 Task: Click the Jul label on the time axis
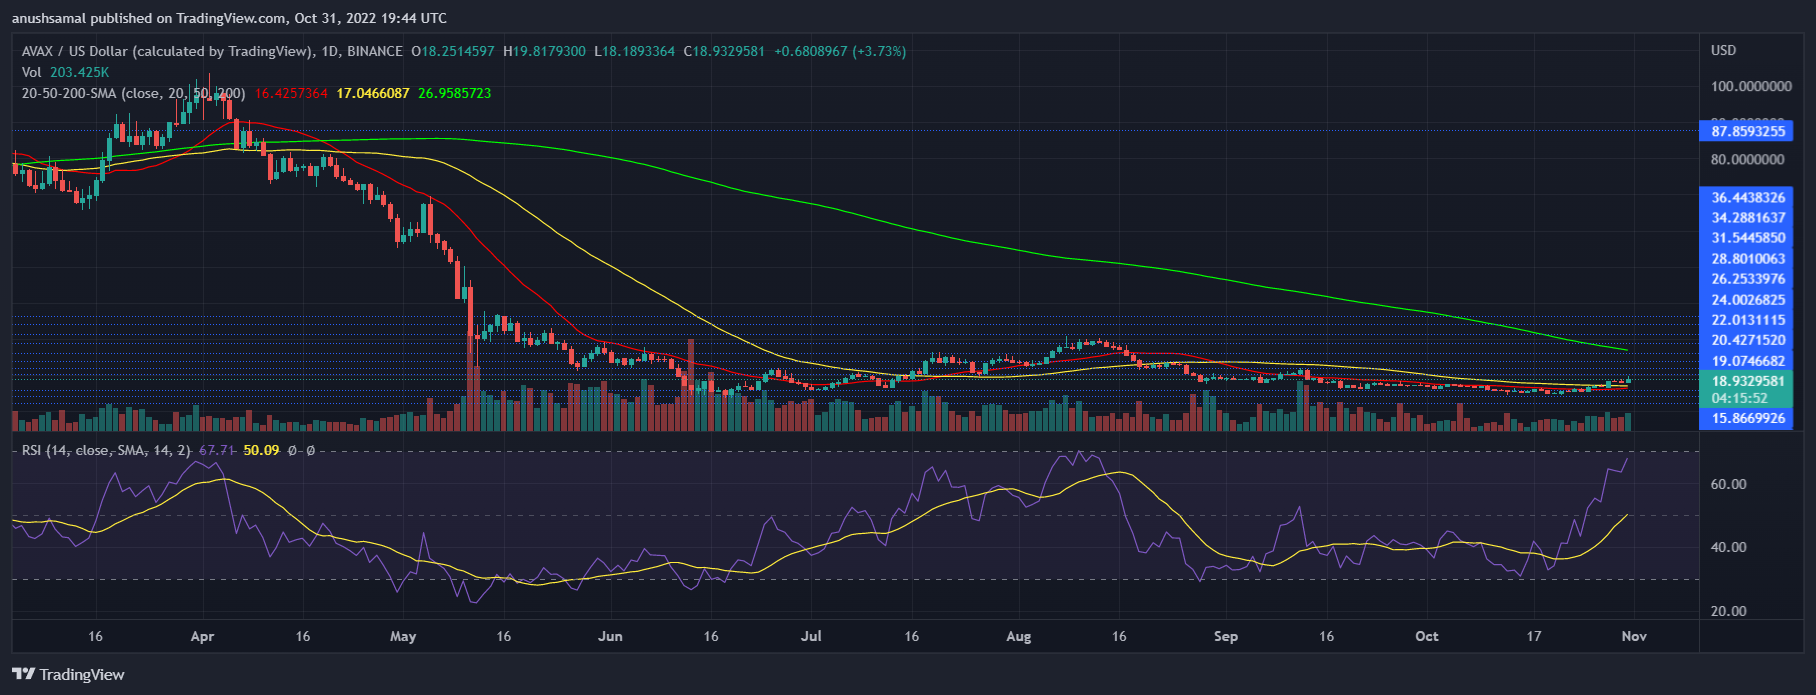[811, 636]
